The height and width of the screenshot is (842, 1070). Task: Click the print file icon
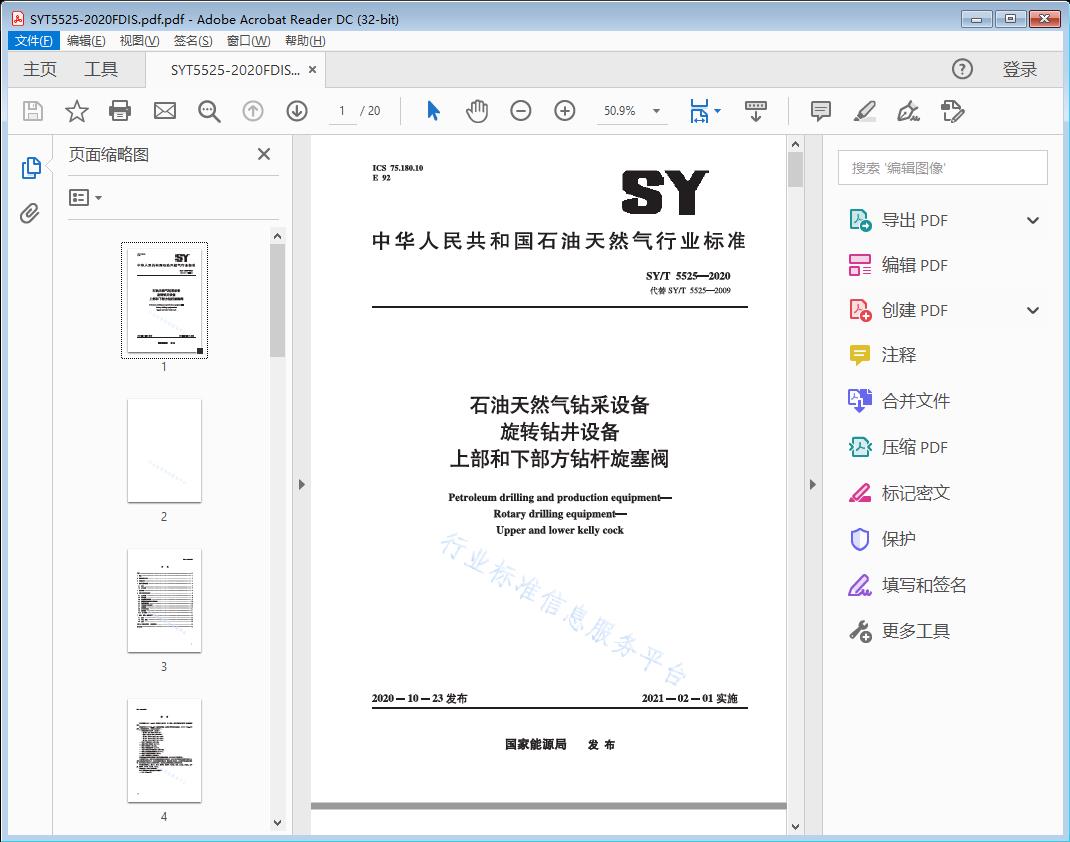(120, 111)
